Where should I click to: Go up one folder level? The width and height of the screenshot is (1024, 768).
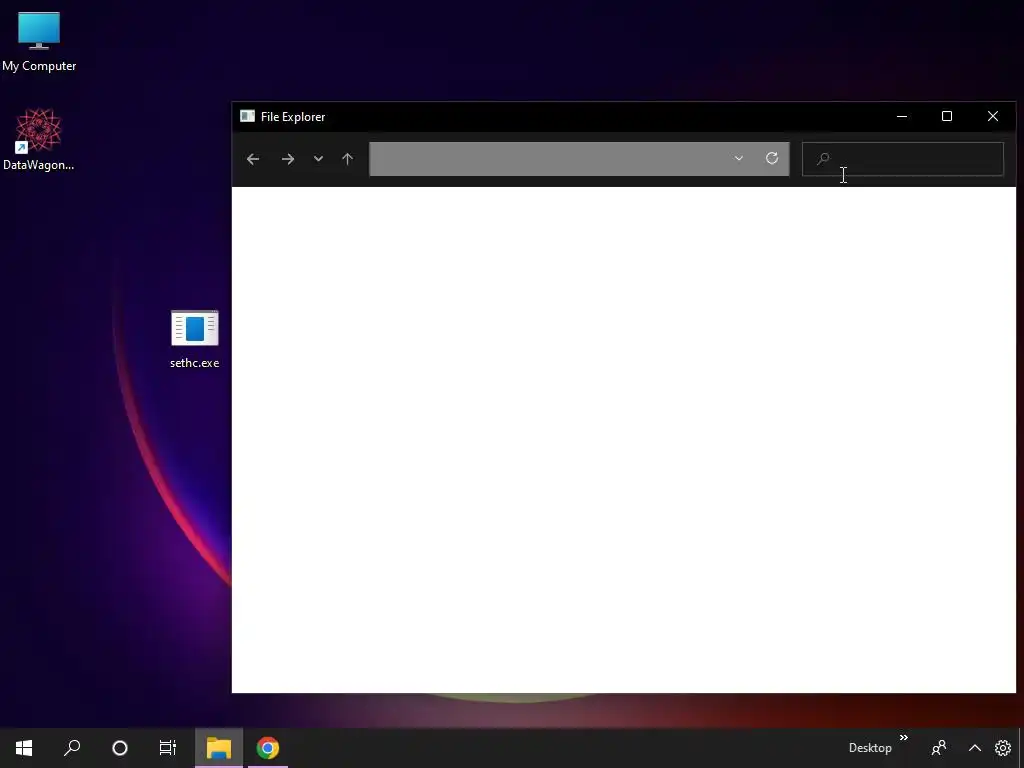[x=347, y=159]
